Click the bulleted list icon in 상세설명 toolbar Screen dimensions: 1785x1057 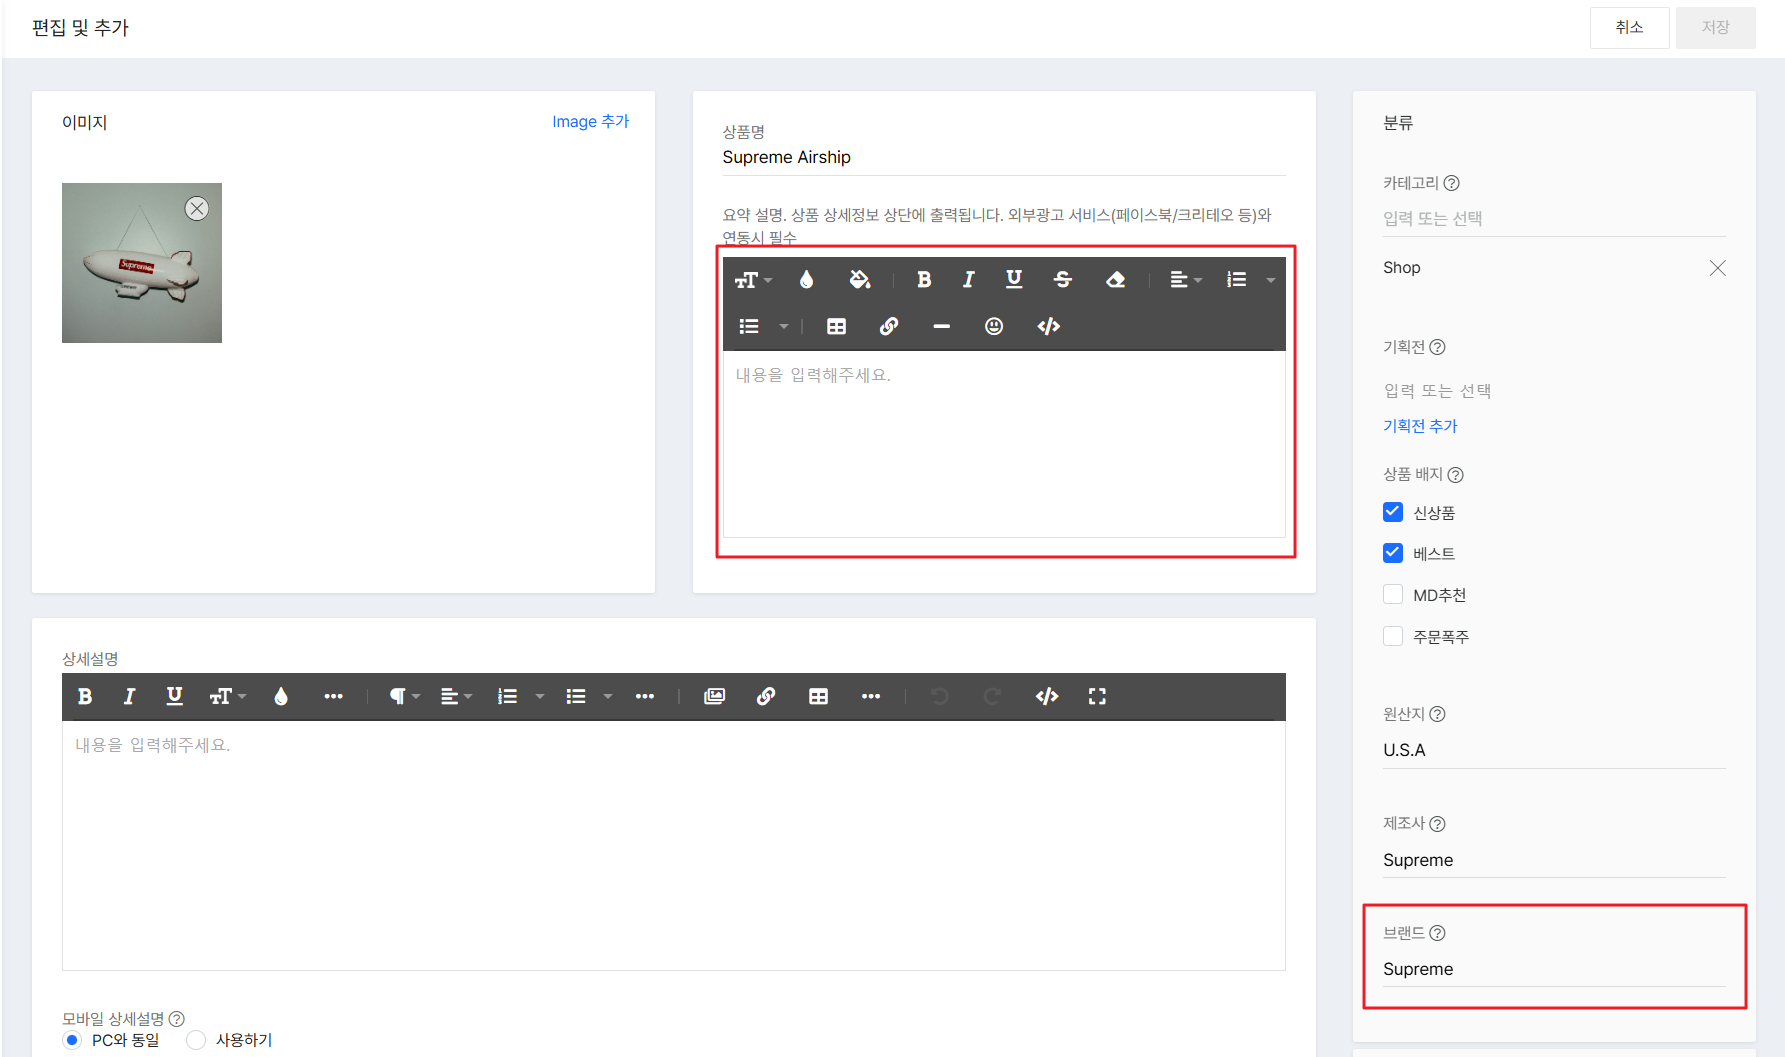click(576, 696)
